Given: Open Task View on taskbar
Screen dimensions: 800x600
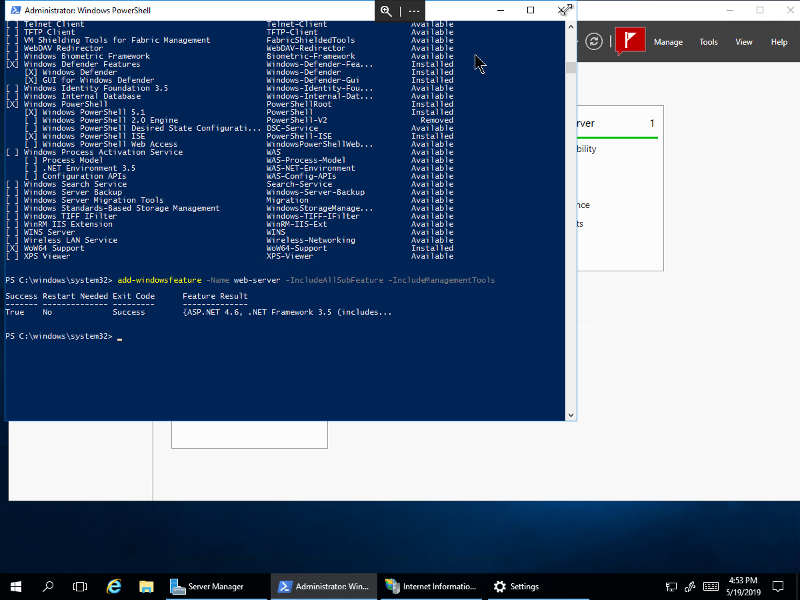Looking at the screenshot, I should [x=80, y=586].
